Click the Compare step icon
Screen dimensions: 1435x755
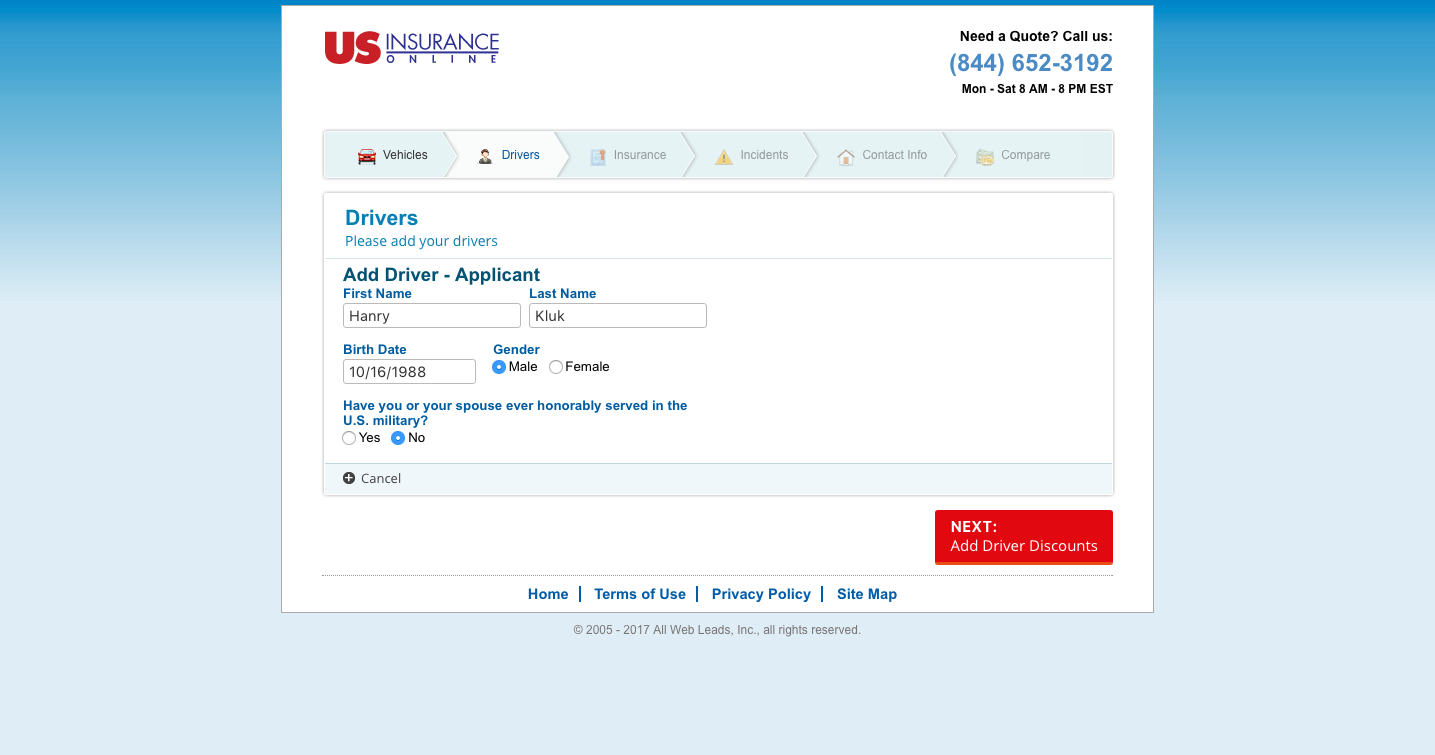[985, 156]
